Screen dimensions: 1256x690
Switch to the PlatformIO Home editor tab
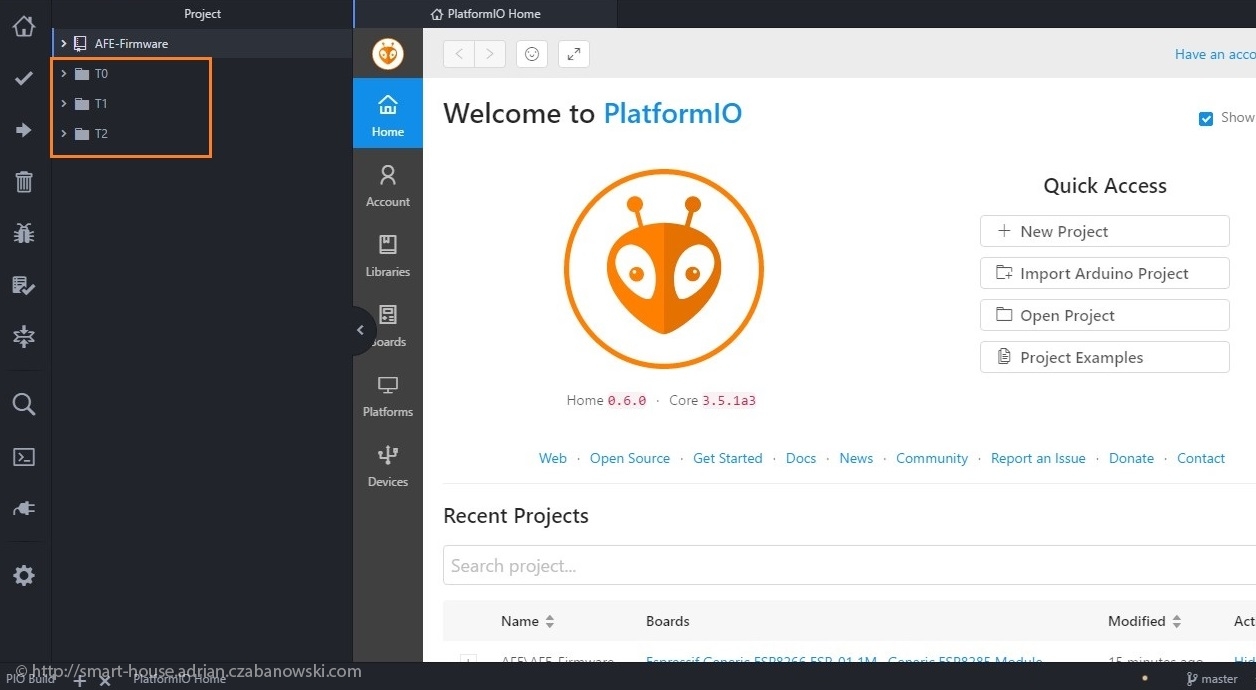(486, 14)
